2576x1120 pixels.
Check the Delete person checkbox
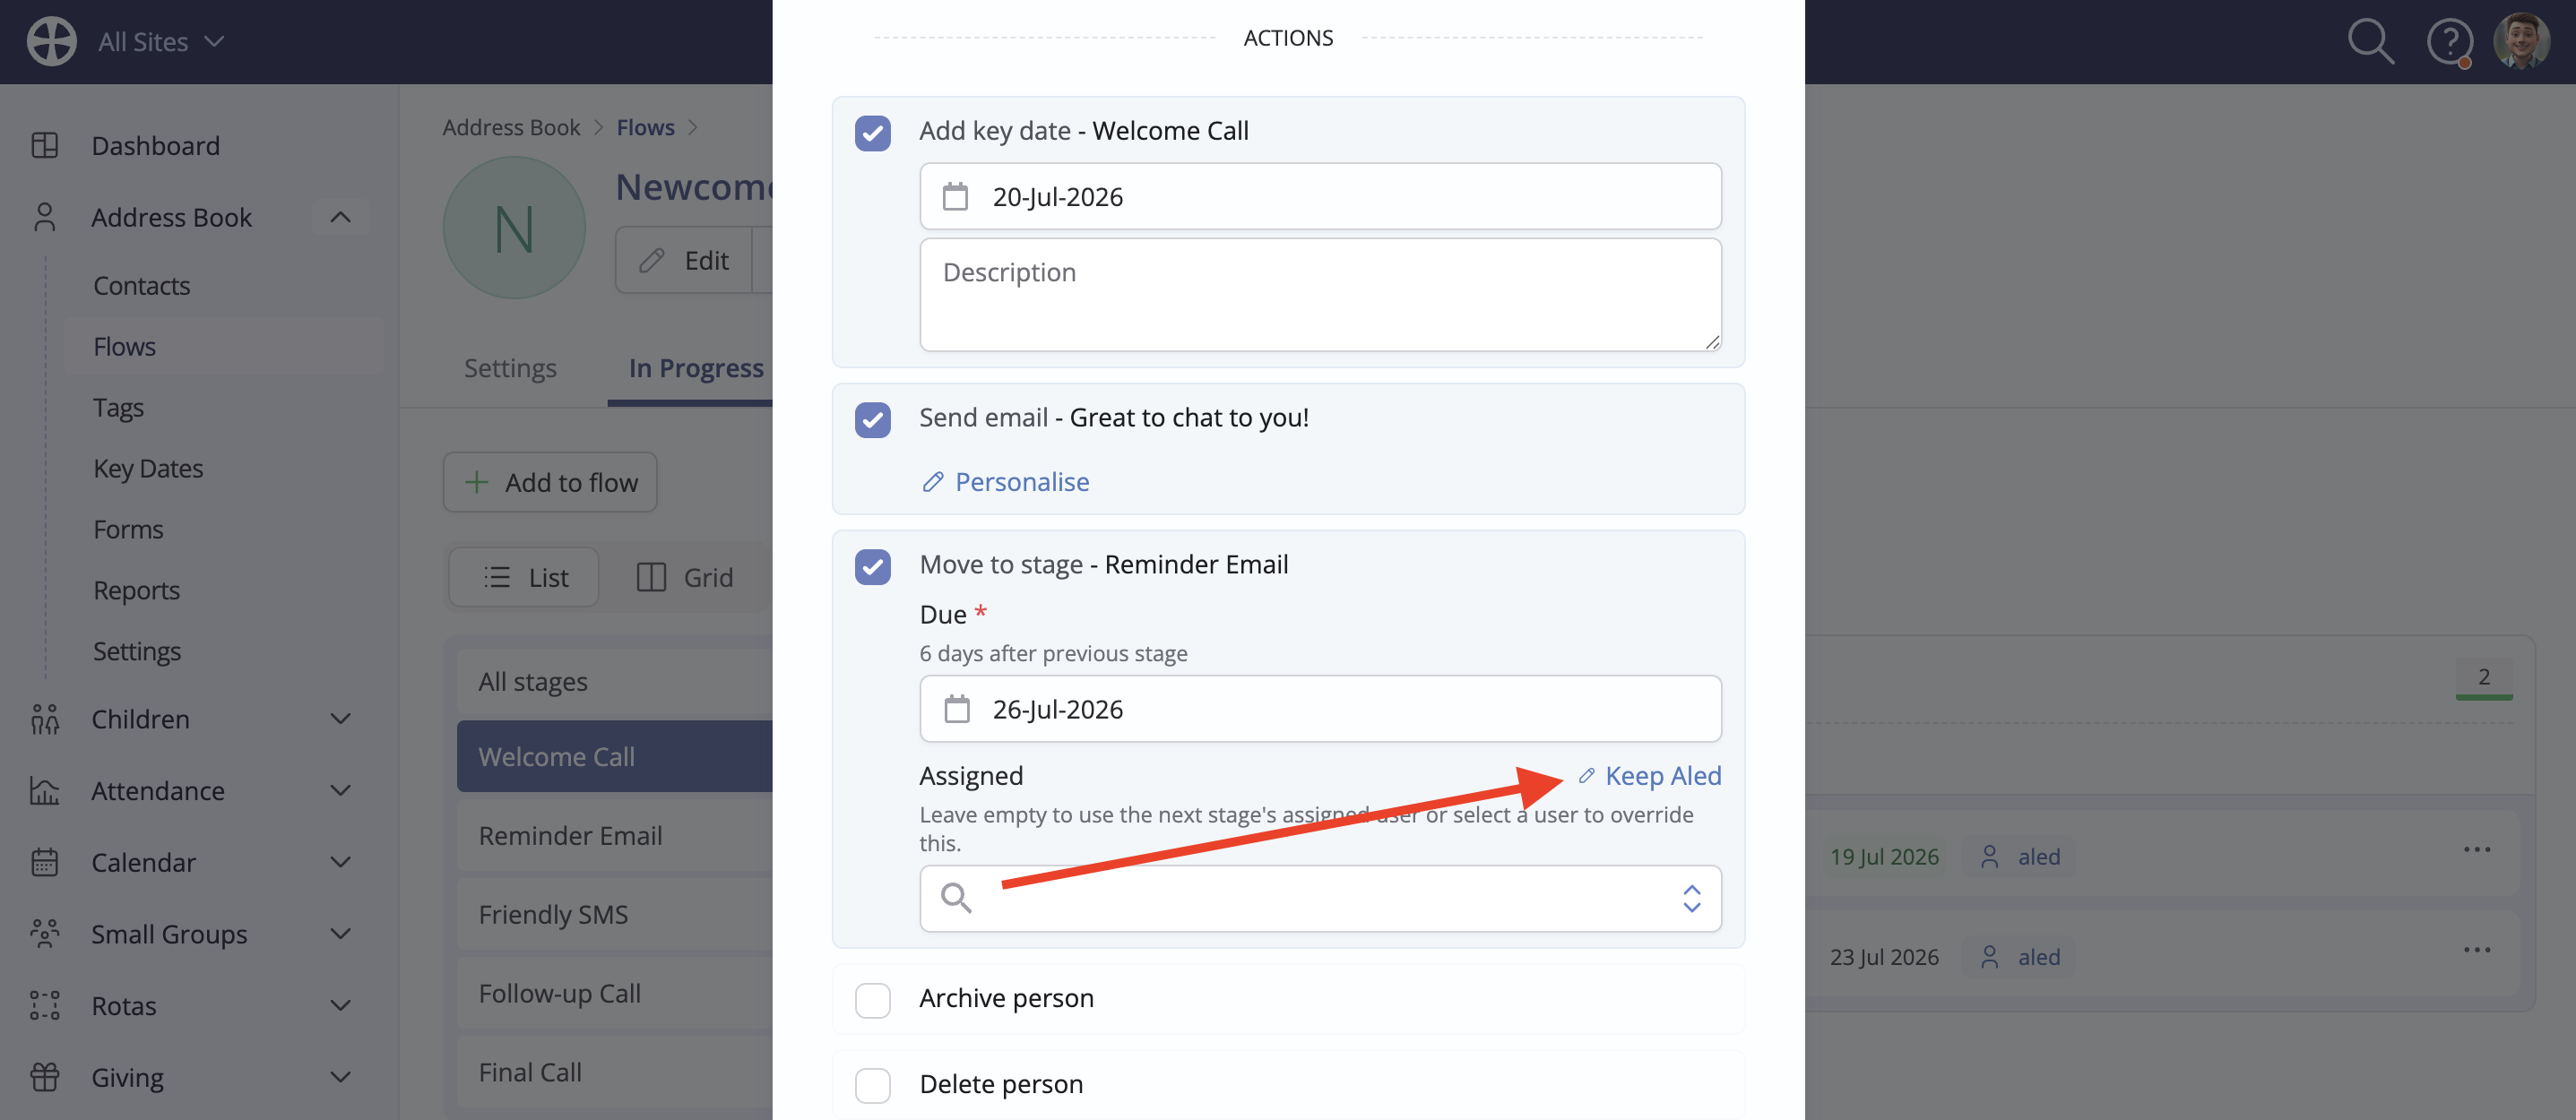coord(872,1086)
